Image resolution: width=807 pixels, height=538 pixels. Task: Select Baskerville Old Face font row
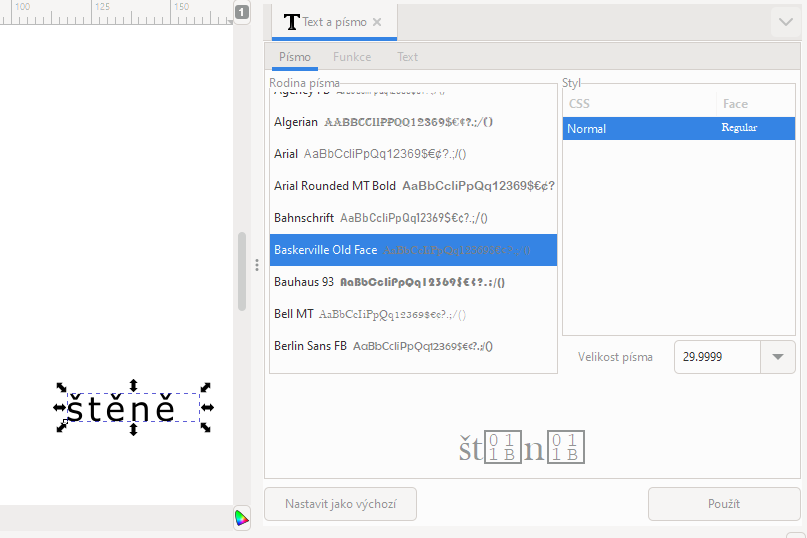413,250
